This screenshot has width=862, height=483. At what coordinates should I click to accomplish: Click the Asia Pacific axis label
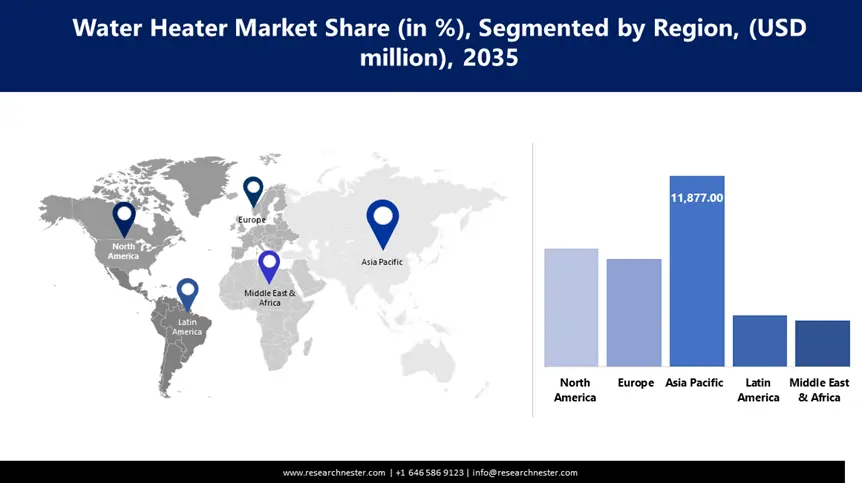click(694, 382)
